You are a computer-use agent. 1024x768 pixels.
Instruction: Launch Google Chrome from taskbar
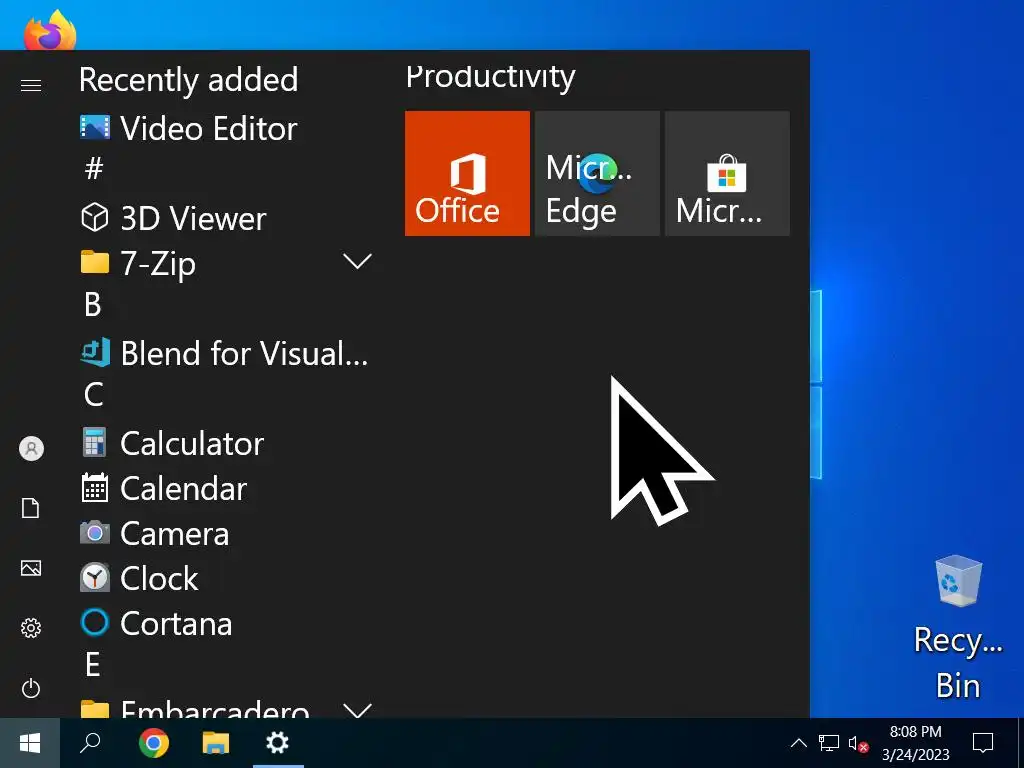coord(153,743)
